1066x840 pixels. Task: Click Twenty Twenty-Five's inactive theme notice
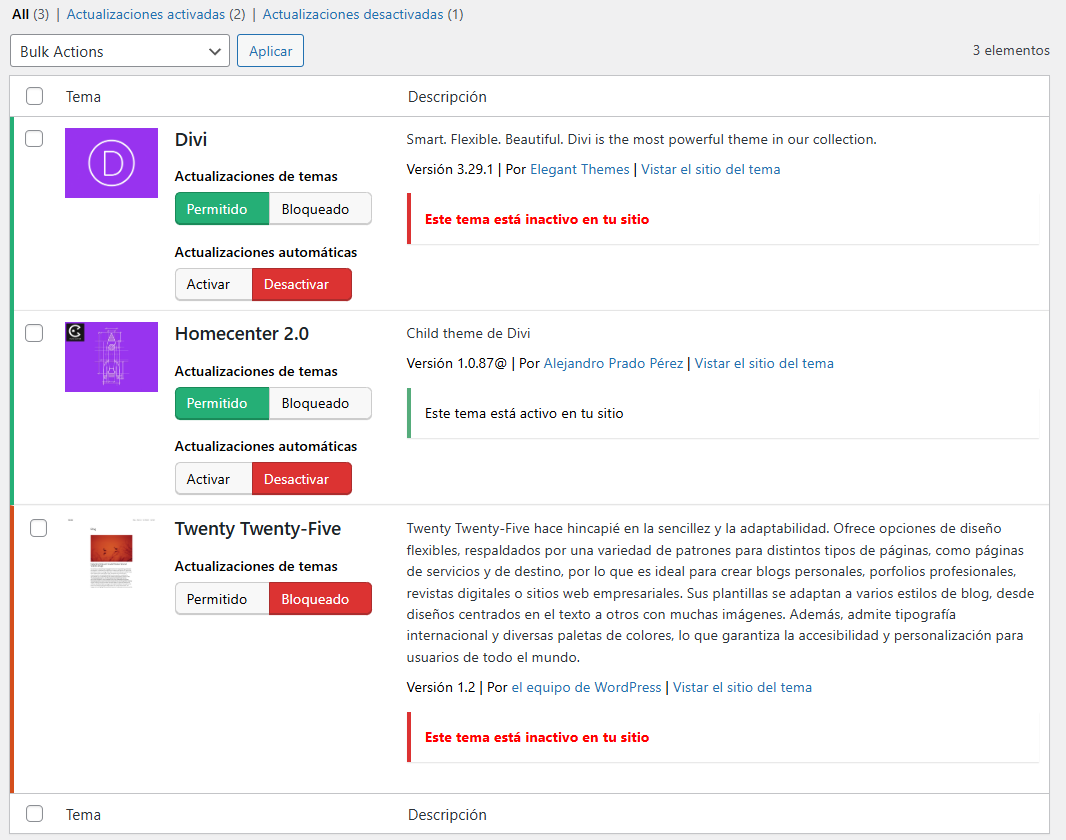click(x=723, y=737)
